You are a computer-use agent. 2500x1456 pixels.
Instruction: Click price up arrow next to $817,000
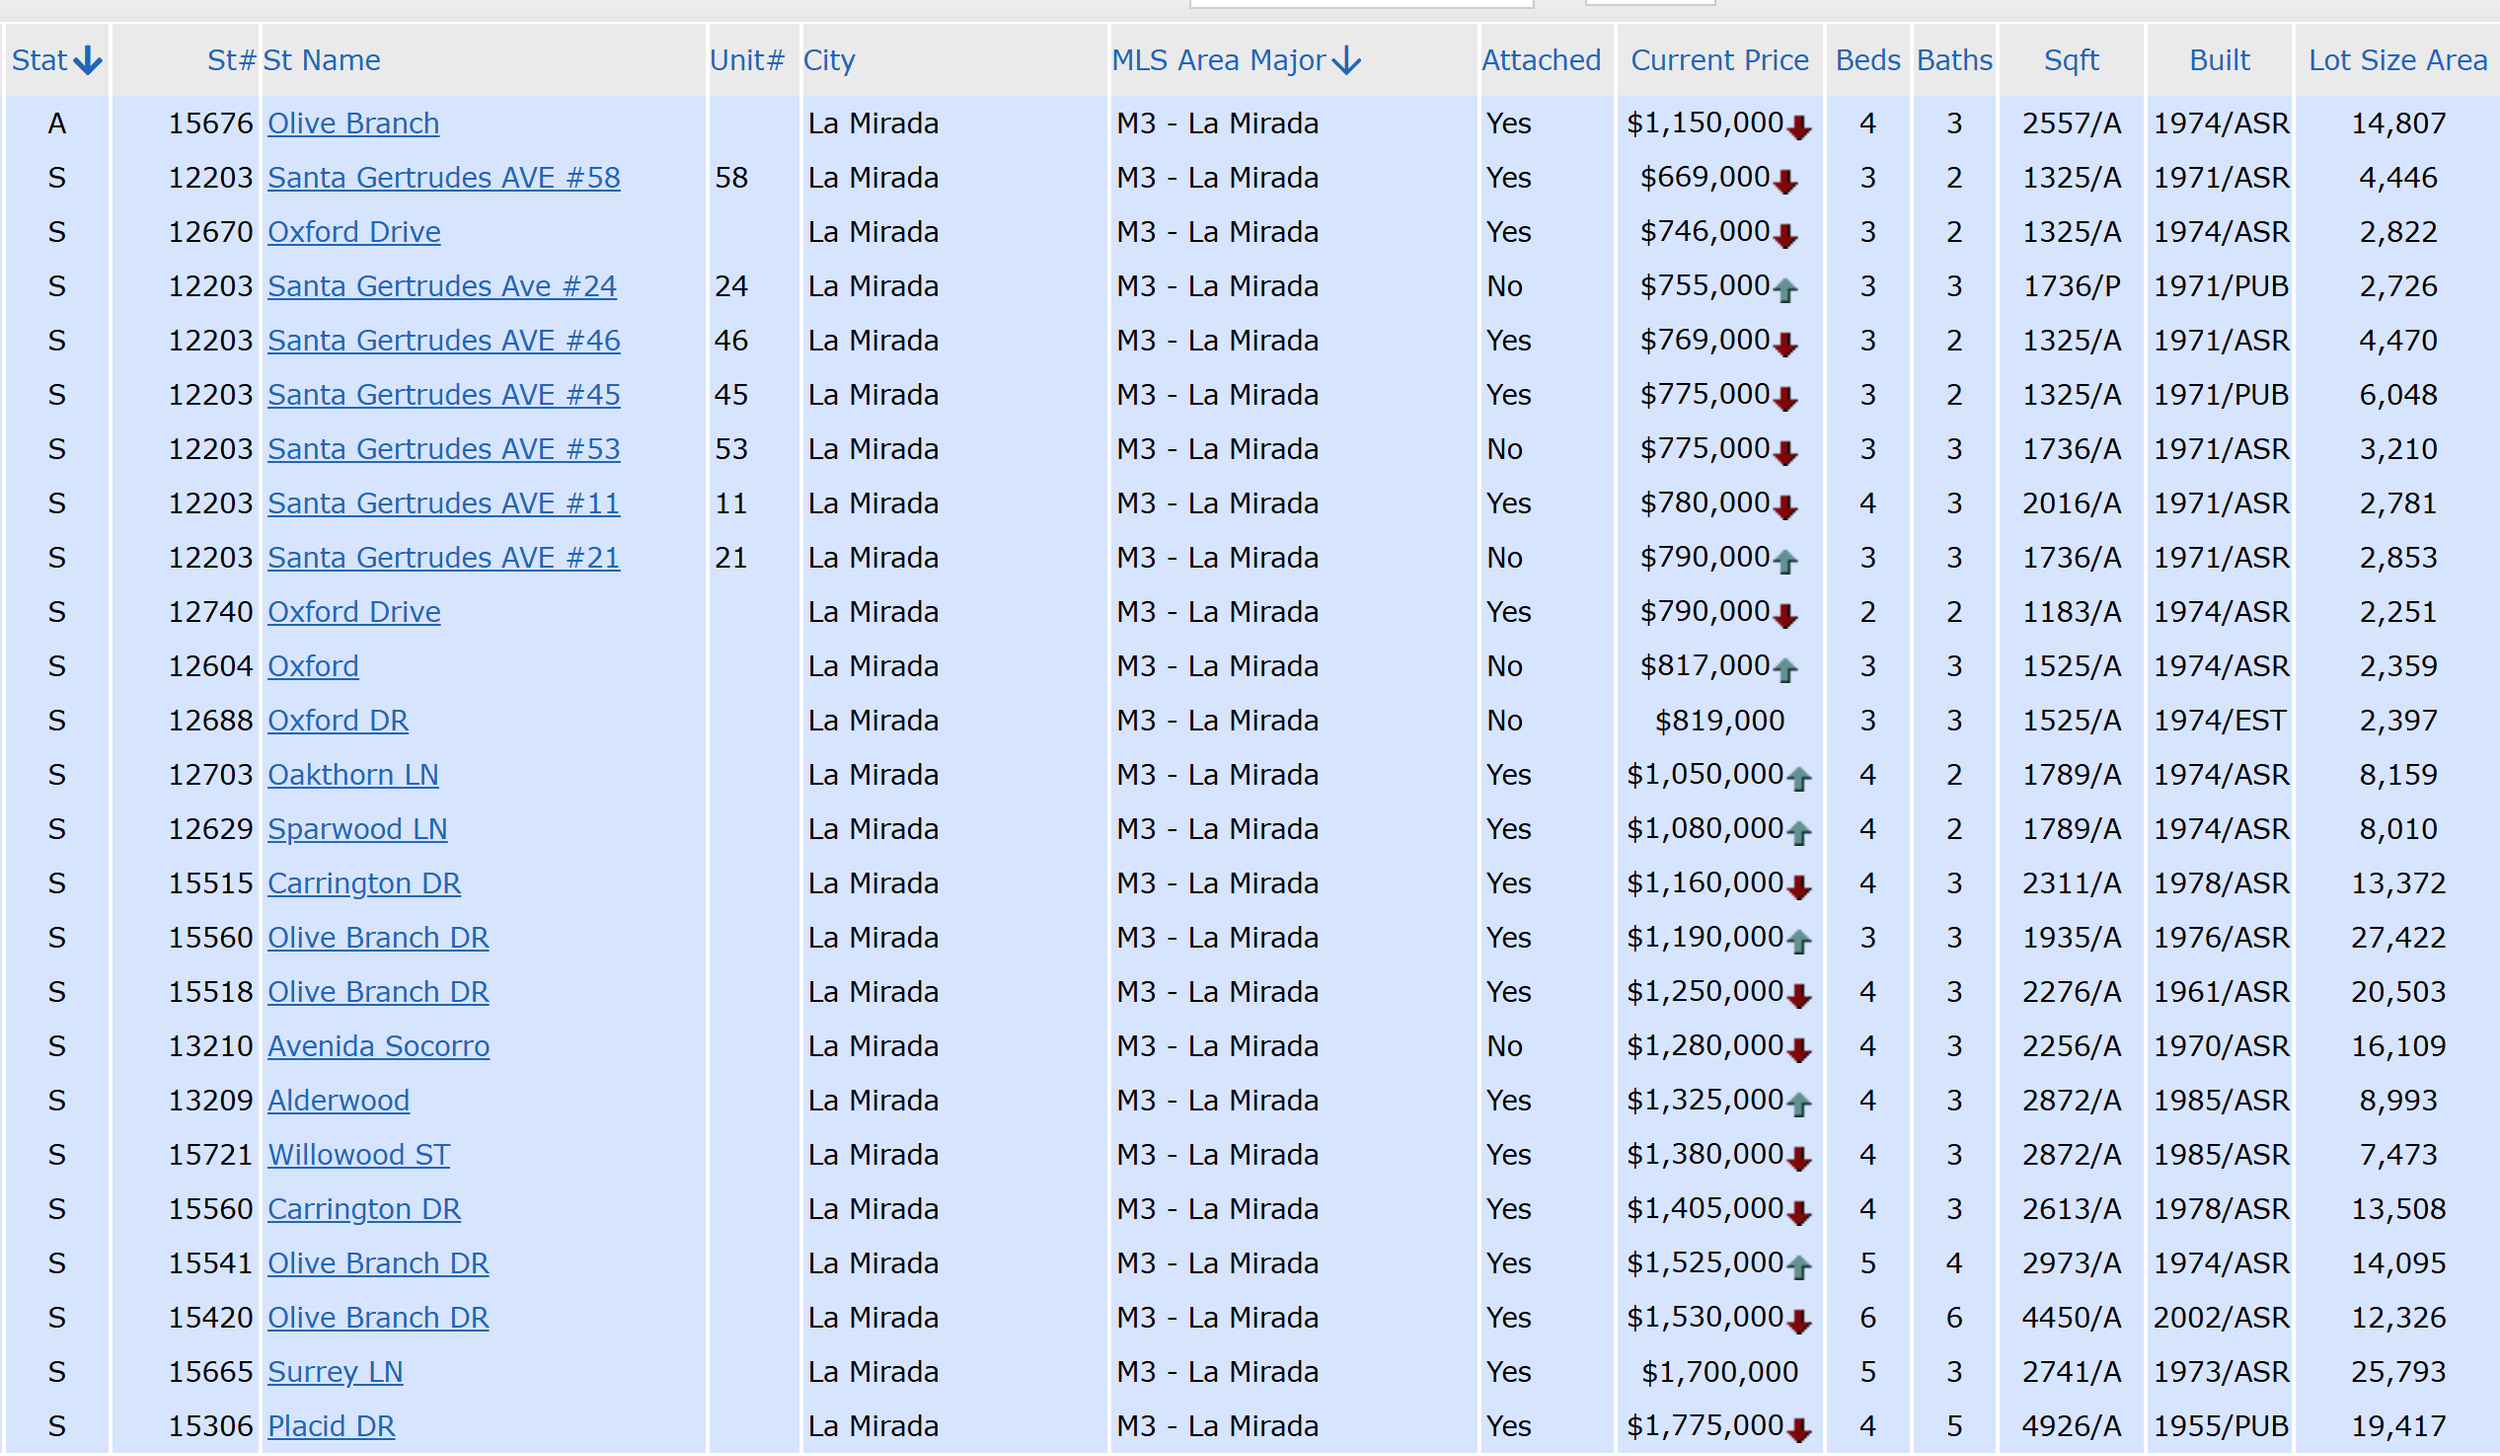1785,671
